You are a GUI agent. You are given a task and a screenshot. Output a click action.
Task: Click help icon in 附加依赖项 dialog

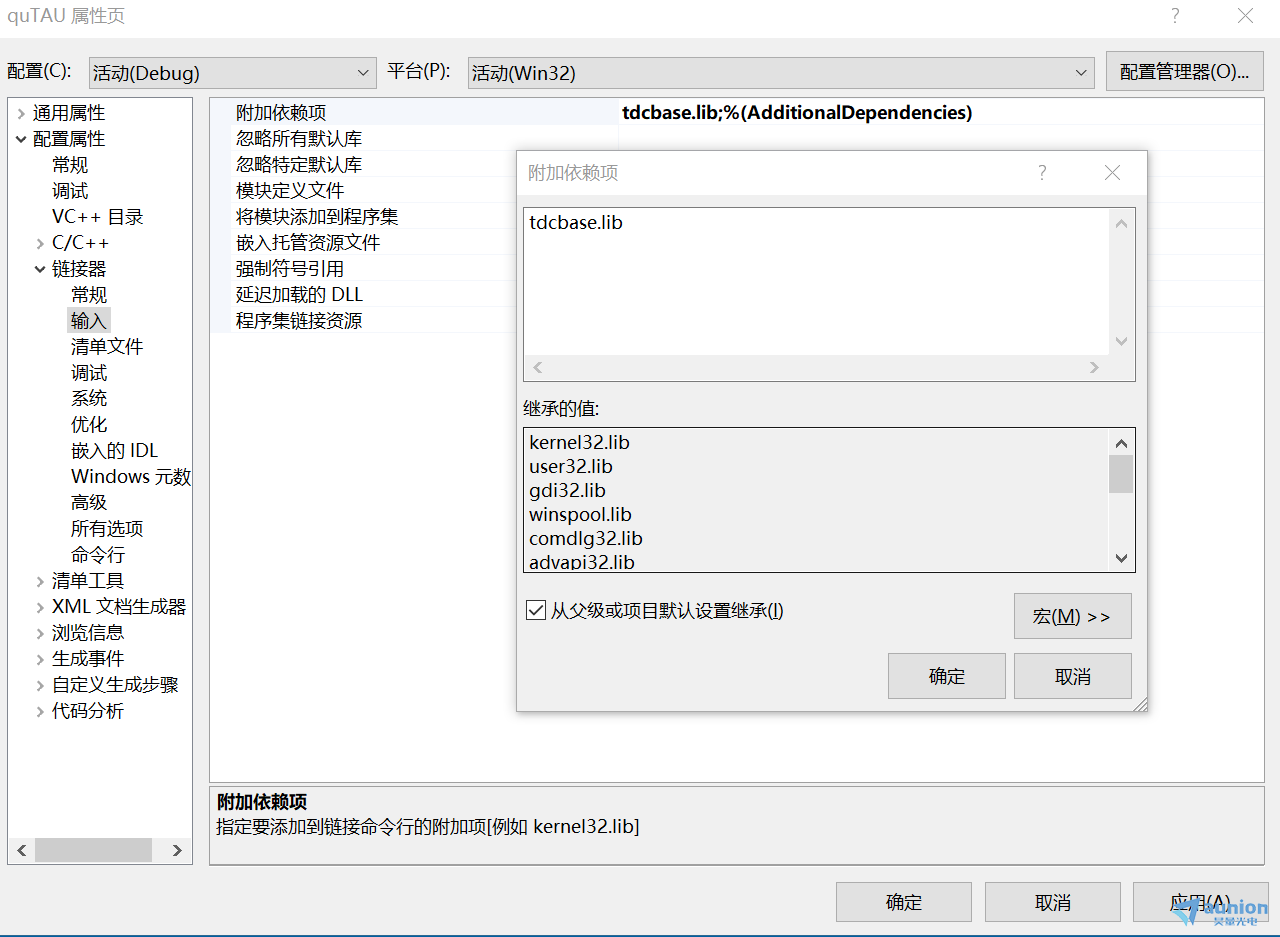click(x=1042, y=172)
